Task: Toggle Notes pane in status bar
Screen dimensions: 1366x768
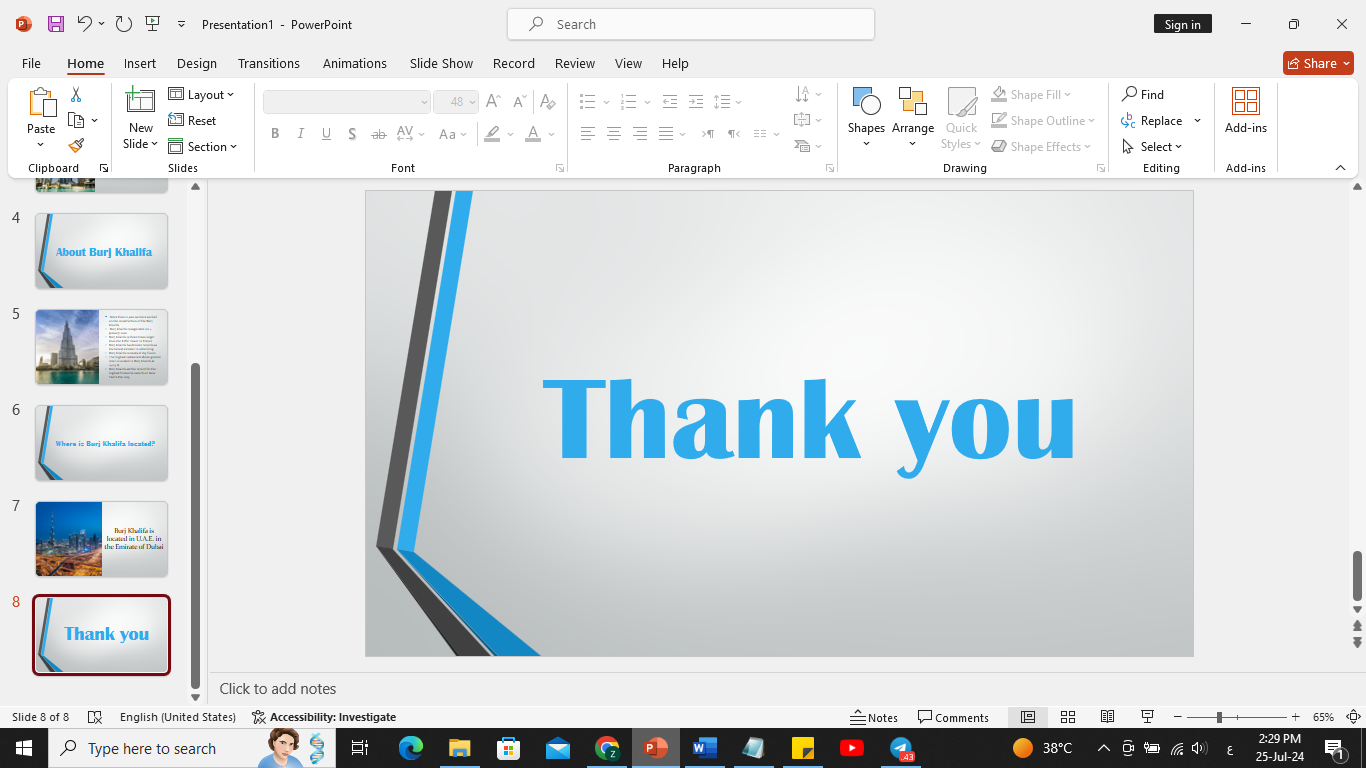Action: 874,717
